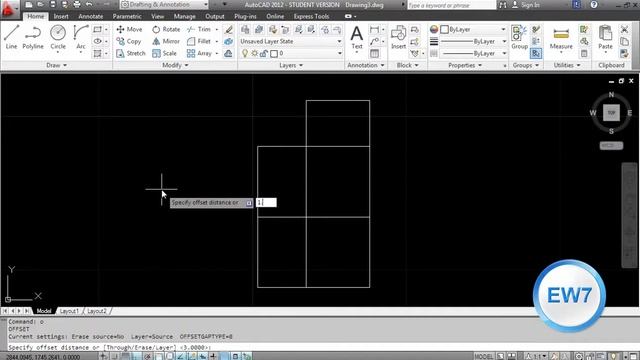Open the Measure utility
The image size is (640, 360).
pyautogui.click(x=561, y=38)
